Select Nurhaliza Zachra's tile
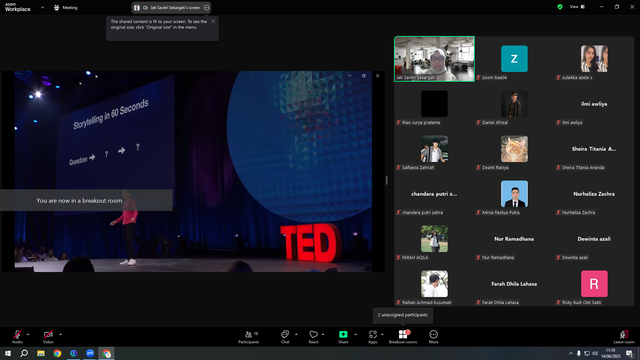 coord(594,194)
